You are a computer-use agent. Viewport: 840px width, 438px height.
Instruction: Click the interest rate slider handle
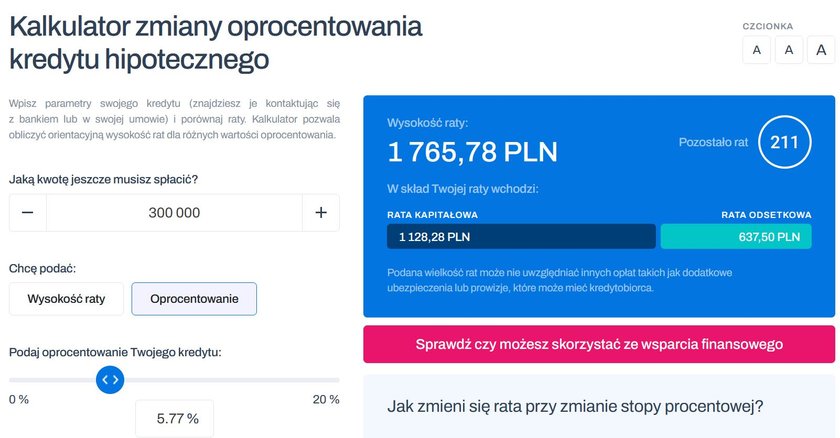[x=110, y=380]
